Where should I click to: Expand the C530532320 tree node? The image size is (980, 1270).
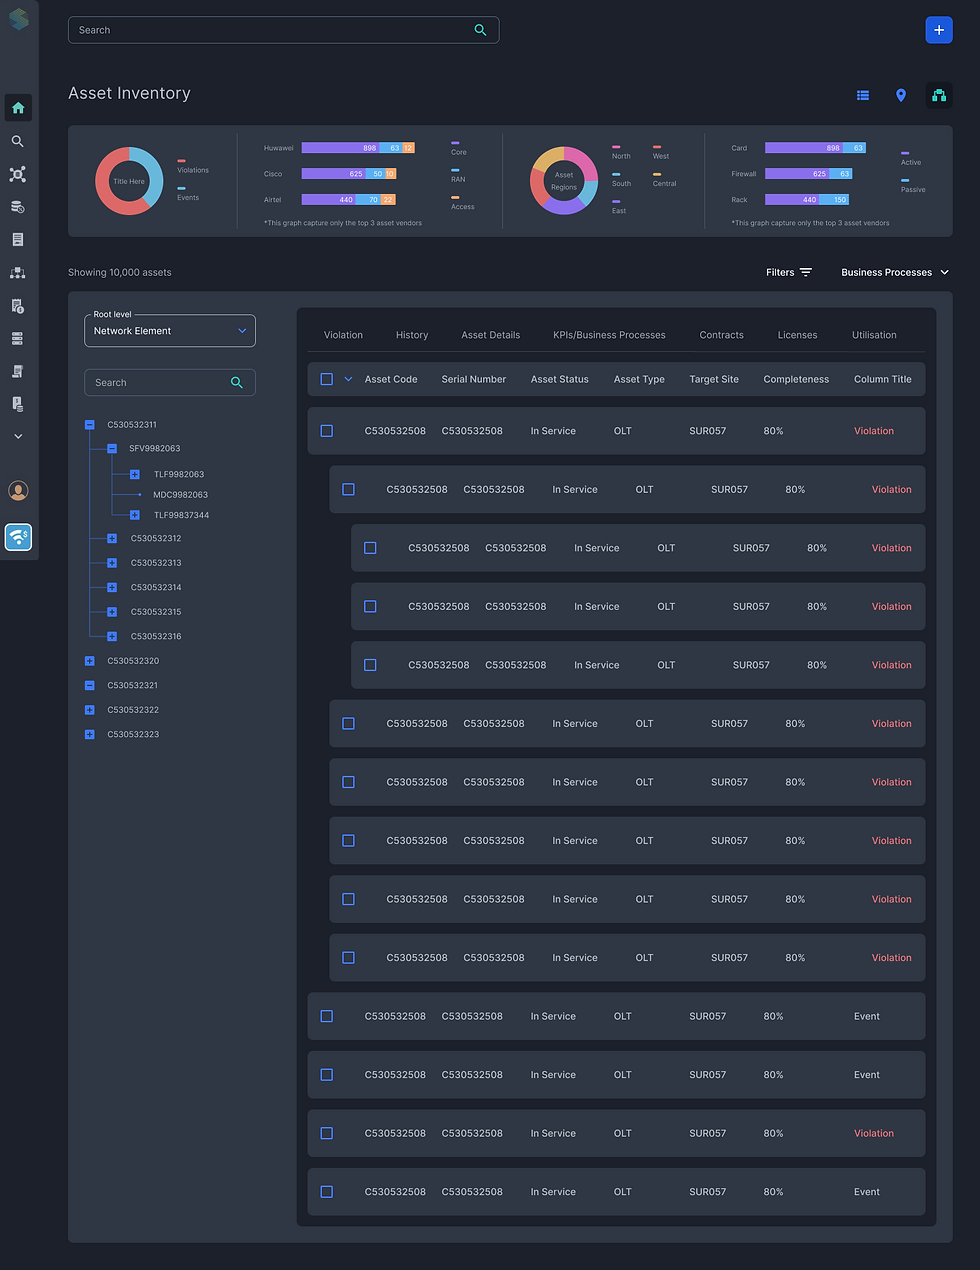coord(90,661)
